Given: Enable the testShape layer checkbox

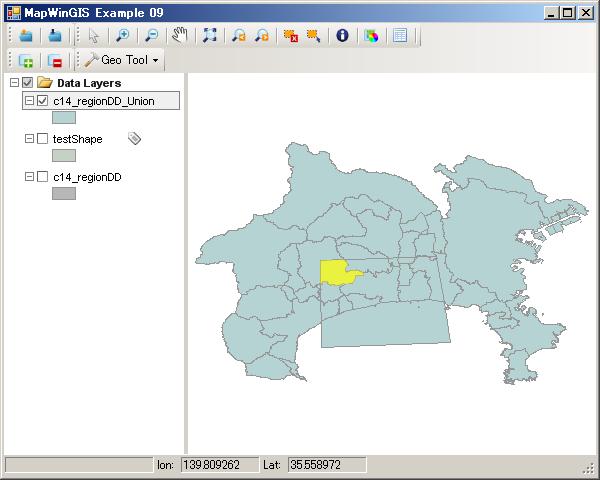Looking at the screenshot, I should pyautogui.click(x=42, y=139).
